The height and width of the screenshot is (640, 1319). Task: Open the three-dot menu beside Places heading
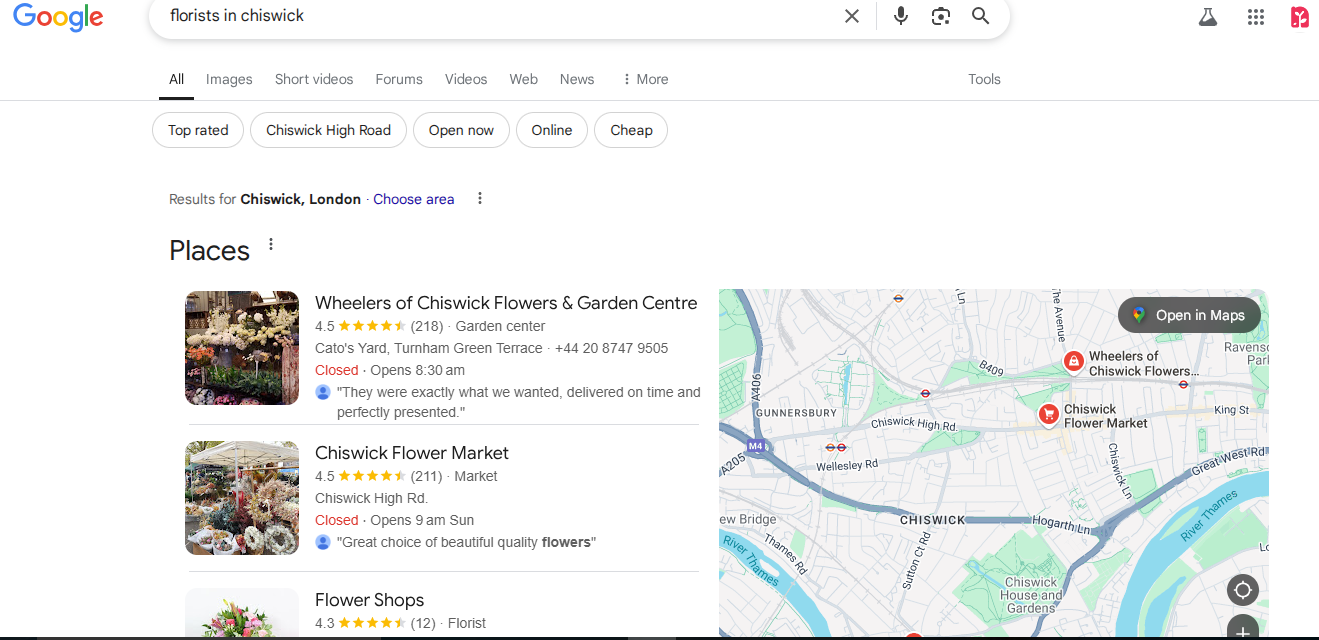coord(270,245)
